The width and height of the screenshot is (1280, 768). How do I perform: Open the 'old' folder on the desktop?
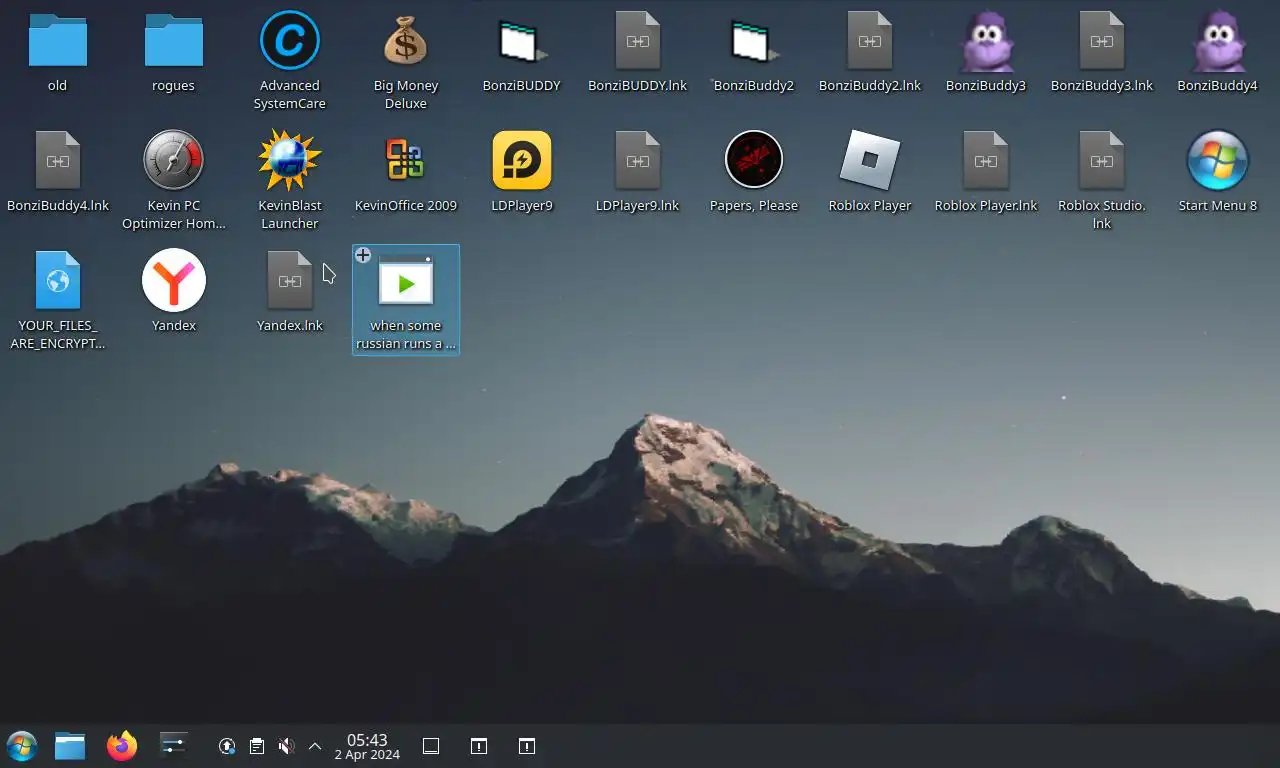pos(57,41)
